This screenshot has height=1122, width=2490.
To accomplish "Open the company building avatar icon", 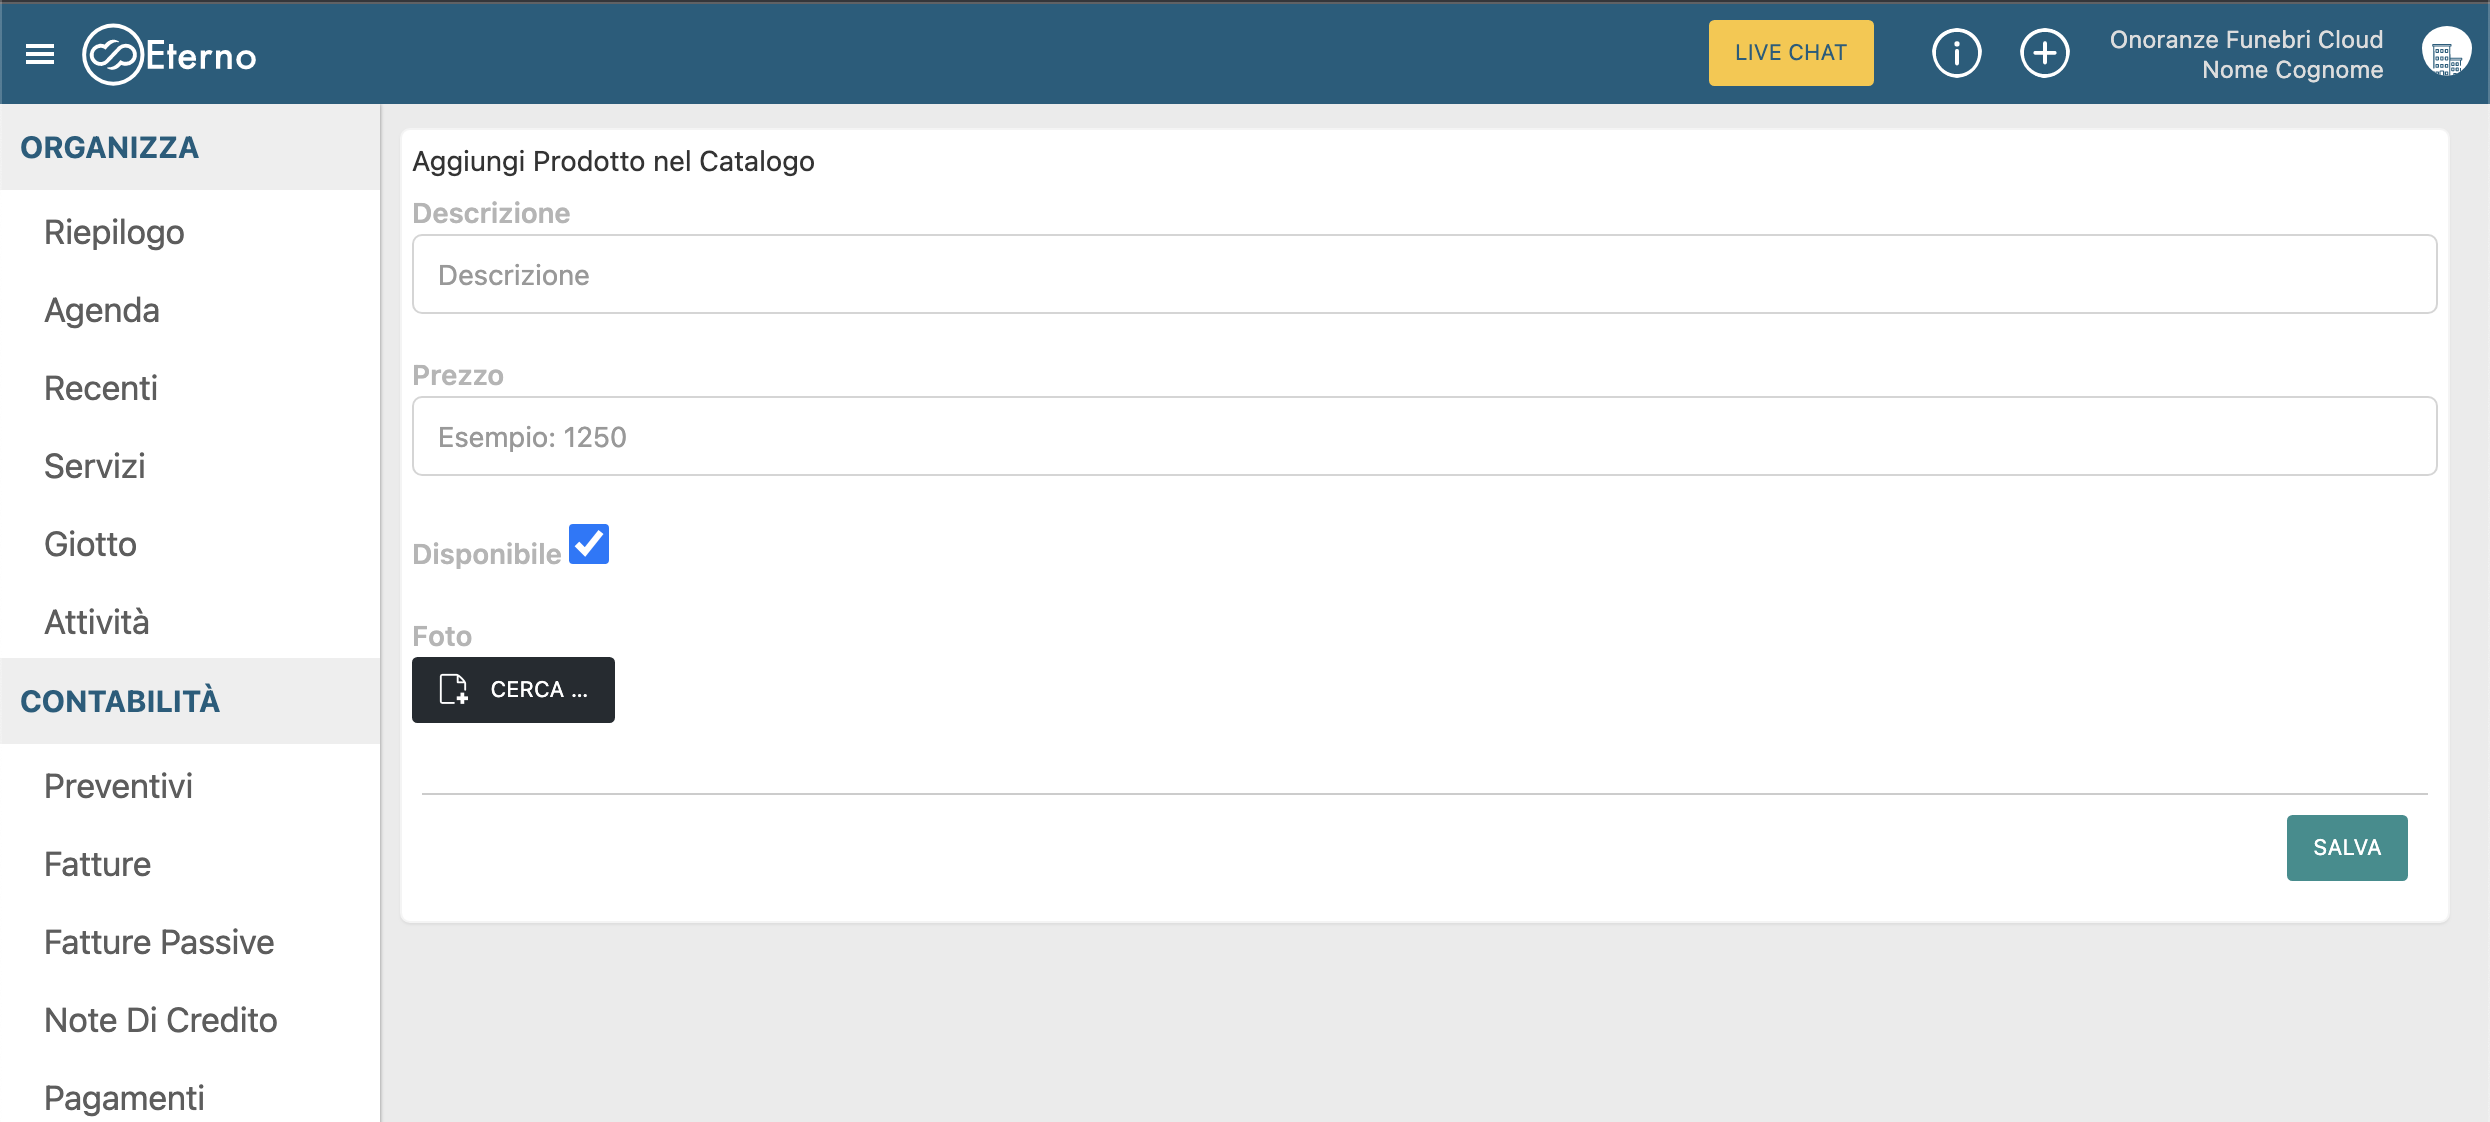I will click(x=2445, y=53).
